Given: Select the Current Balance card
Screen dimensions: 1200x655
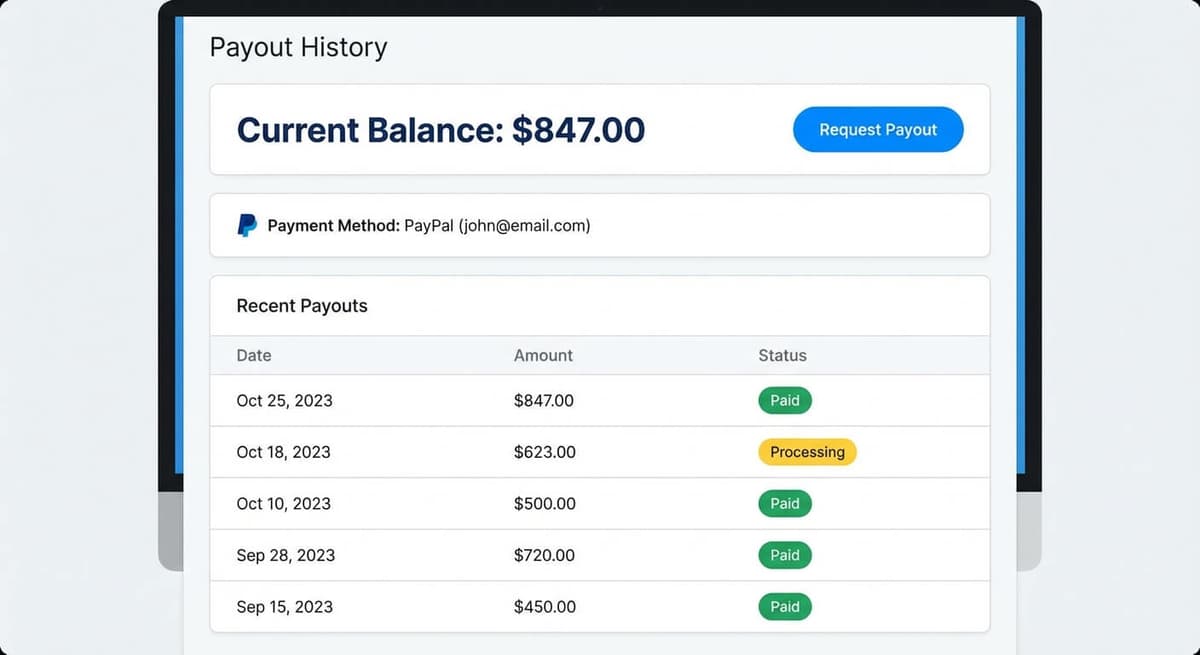Looking at the screenshot, I should tap(600, 130).
